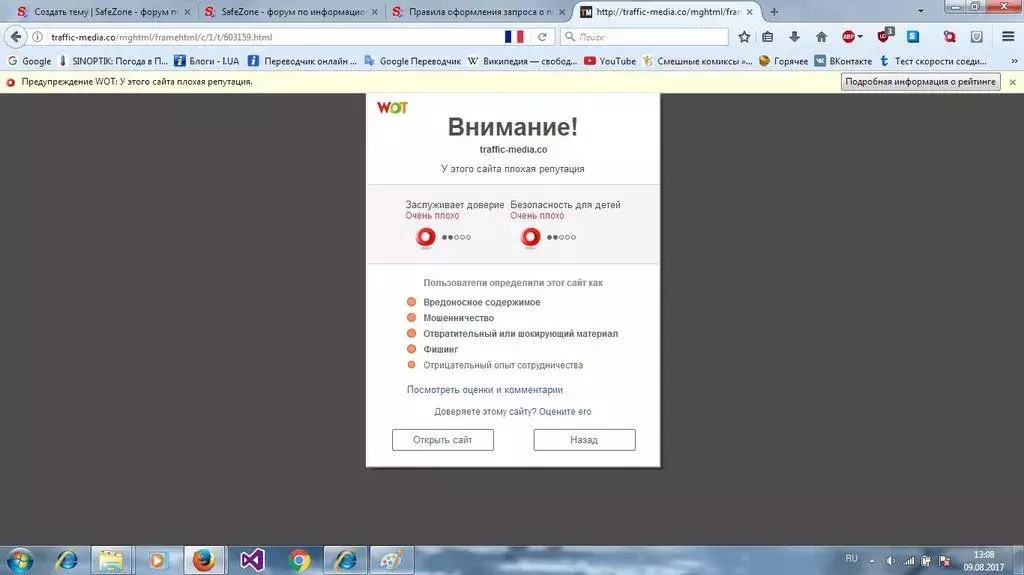This screenshot has height=575, width=1024.
Task: Click the WOT logo in warning dialog
Action: [392, 107]
